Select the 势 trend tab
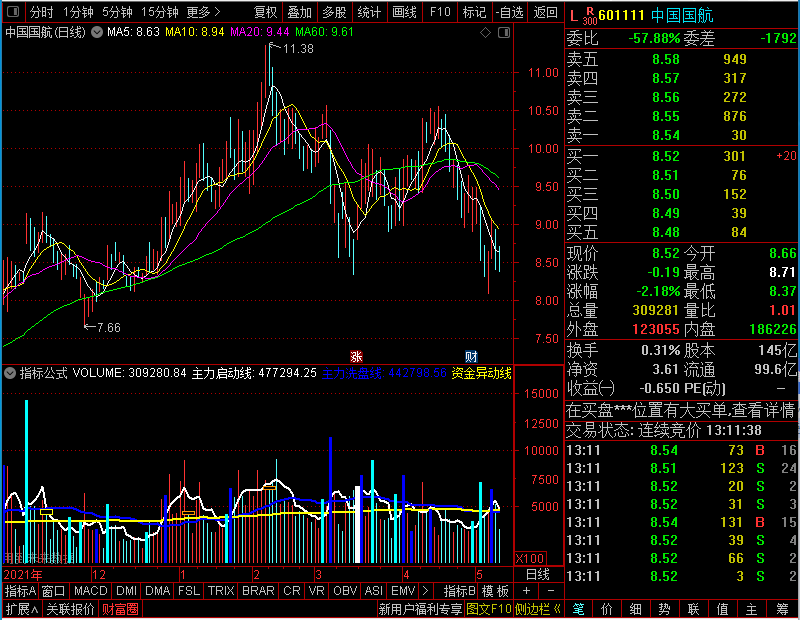The image size is (800, 620). point(664,609)
